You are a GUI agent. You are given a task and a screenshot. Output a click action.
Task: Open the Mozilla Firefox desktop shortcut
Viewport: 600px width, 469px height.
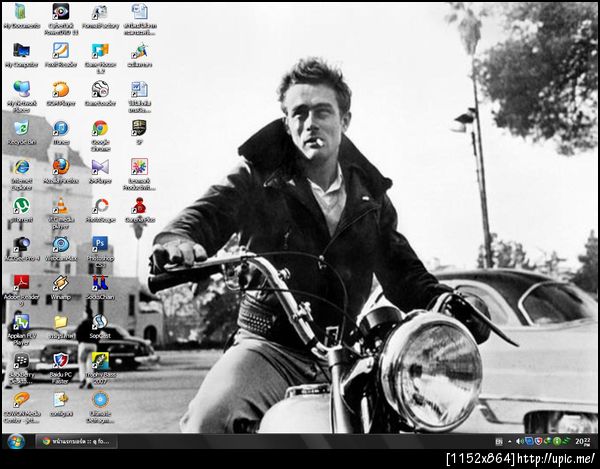[60, 166]
